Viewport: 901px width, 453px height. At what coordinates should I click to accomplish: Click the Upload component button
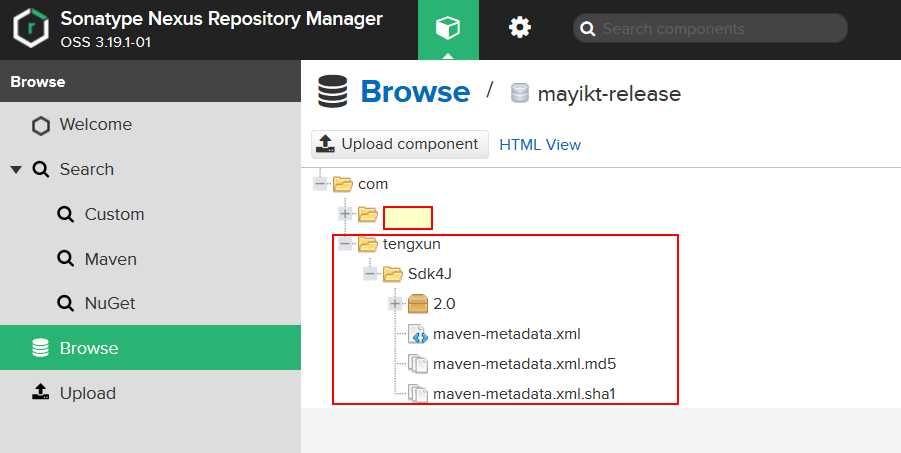pos(400,144)
